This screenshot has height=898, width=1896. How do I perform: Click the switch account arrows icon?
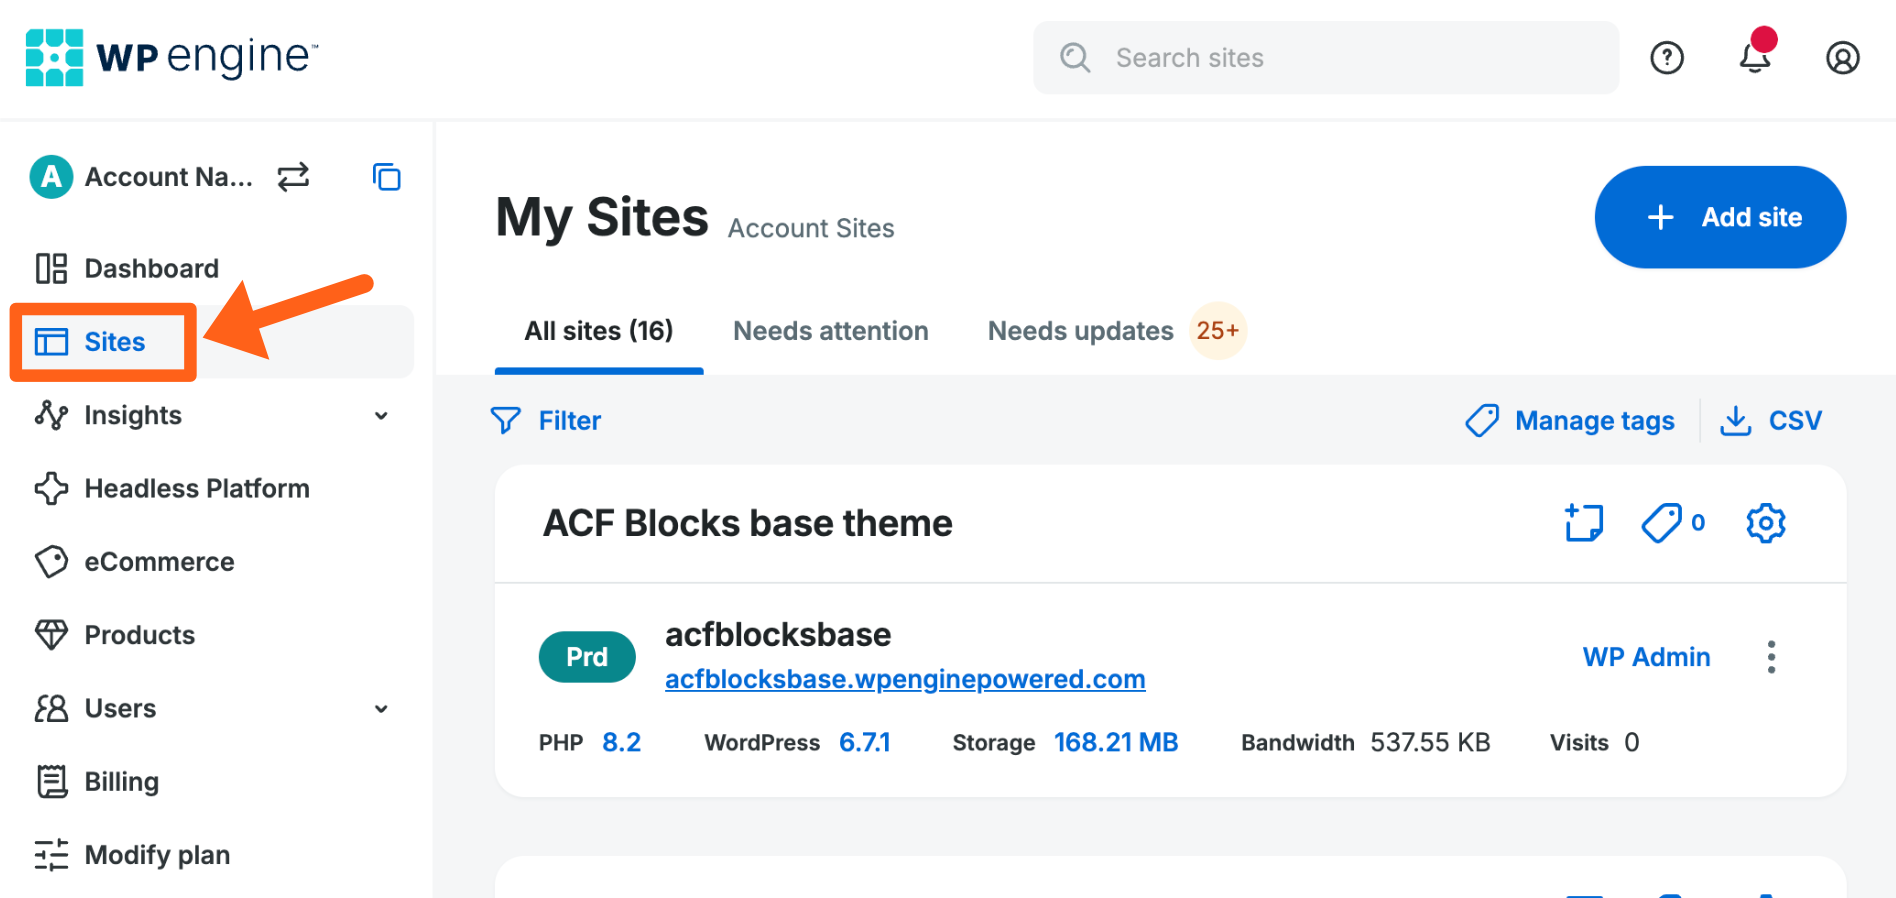click(293, 177)
